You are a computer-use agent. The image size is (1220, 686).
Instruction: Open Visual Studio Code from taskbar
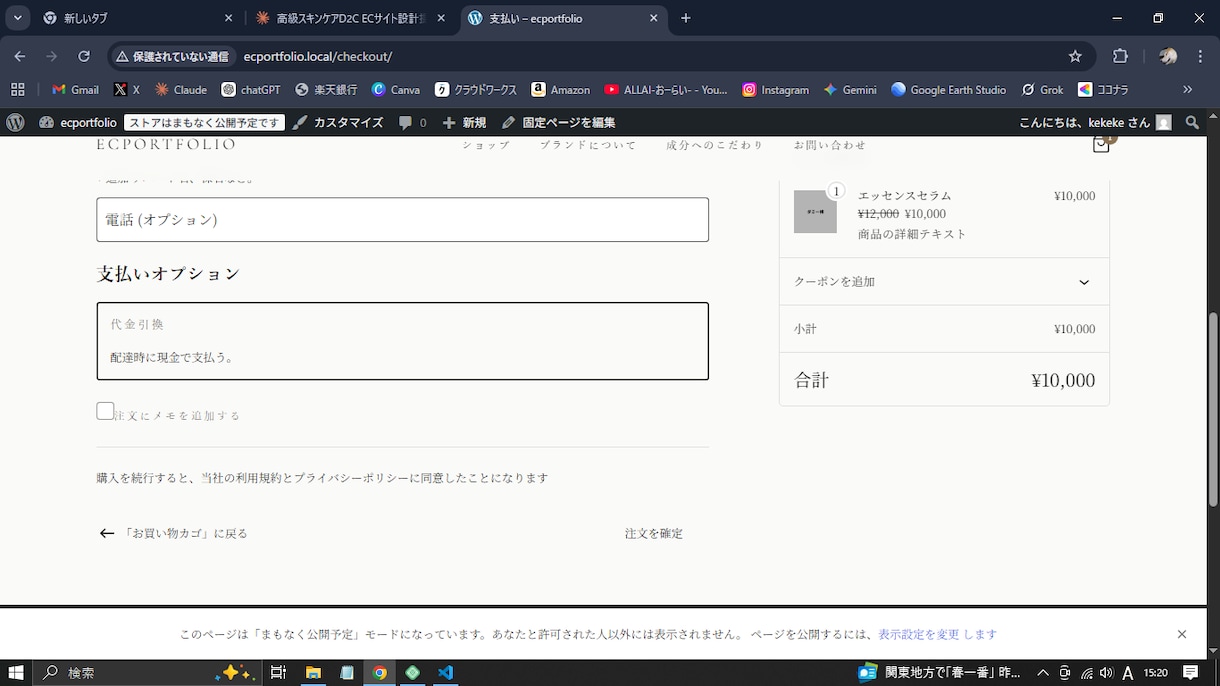click(446, 673)
